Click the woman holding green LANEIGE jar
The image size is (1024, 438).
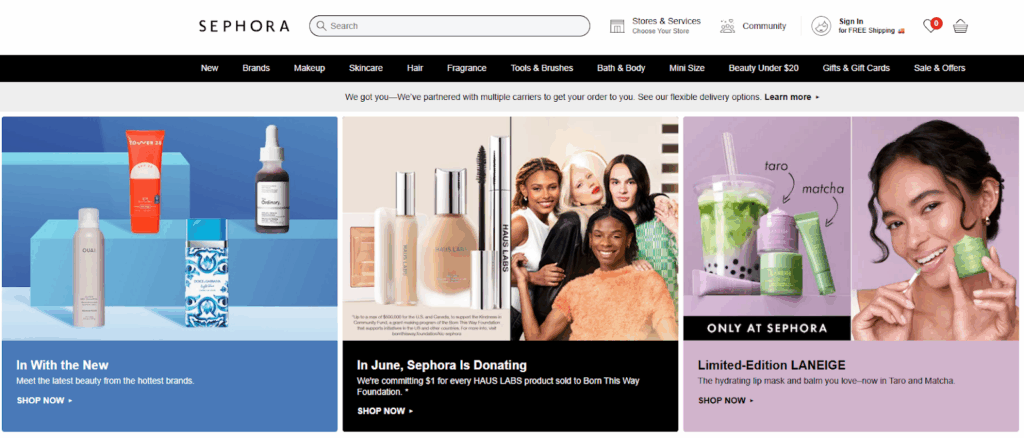(935, 228)
